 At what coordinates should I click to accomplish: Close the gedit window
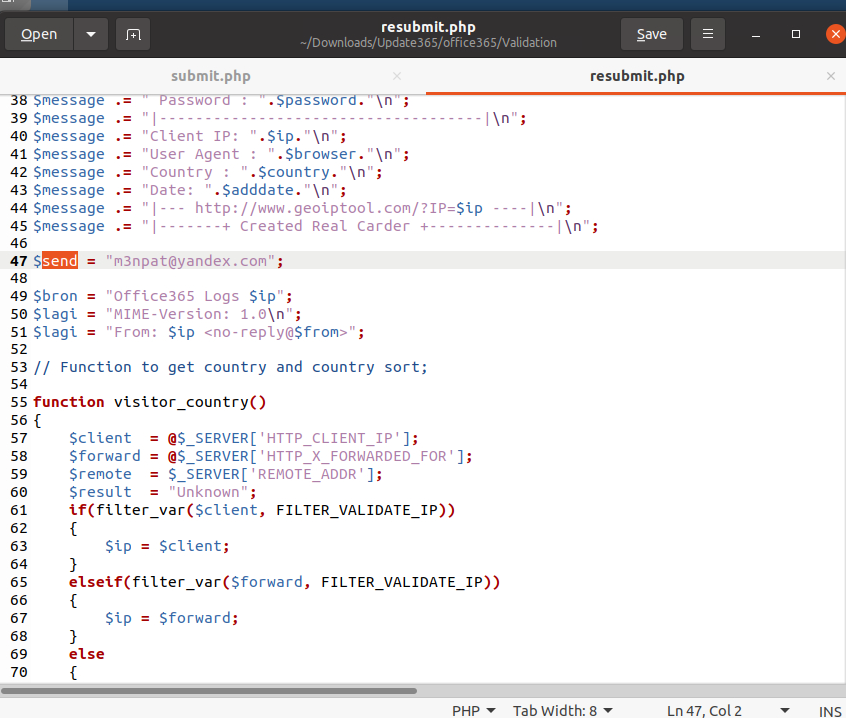(835, 34)
